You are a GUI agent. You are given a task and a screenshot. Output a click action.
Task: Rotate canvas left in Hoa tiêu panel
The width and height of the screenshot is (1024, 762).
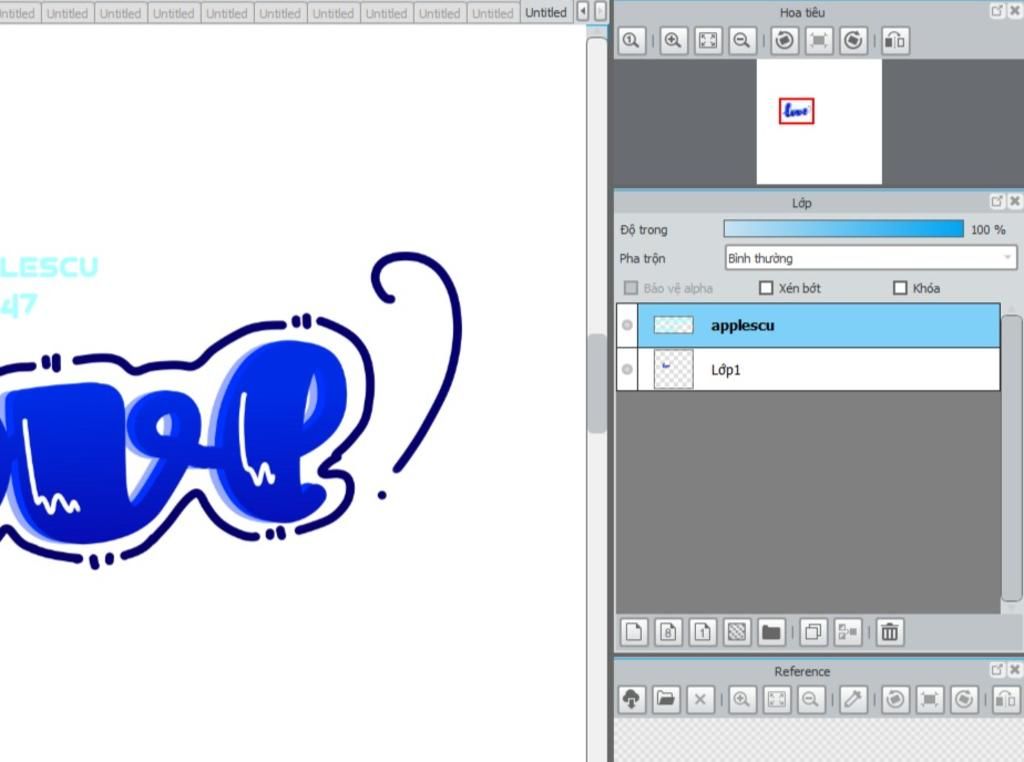(x=784, y=40)
